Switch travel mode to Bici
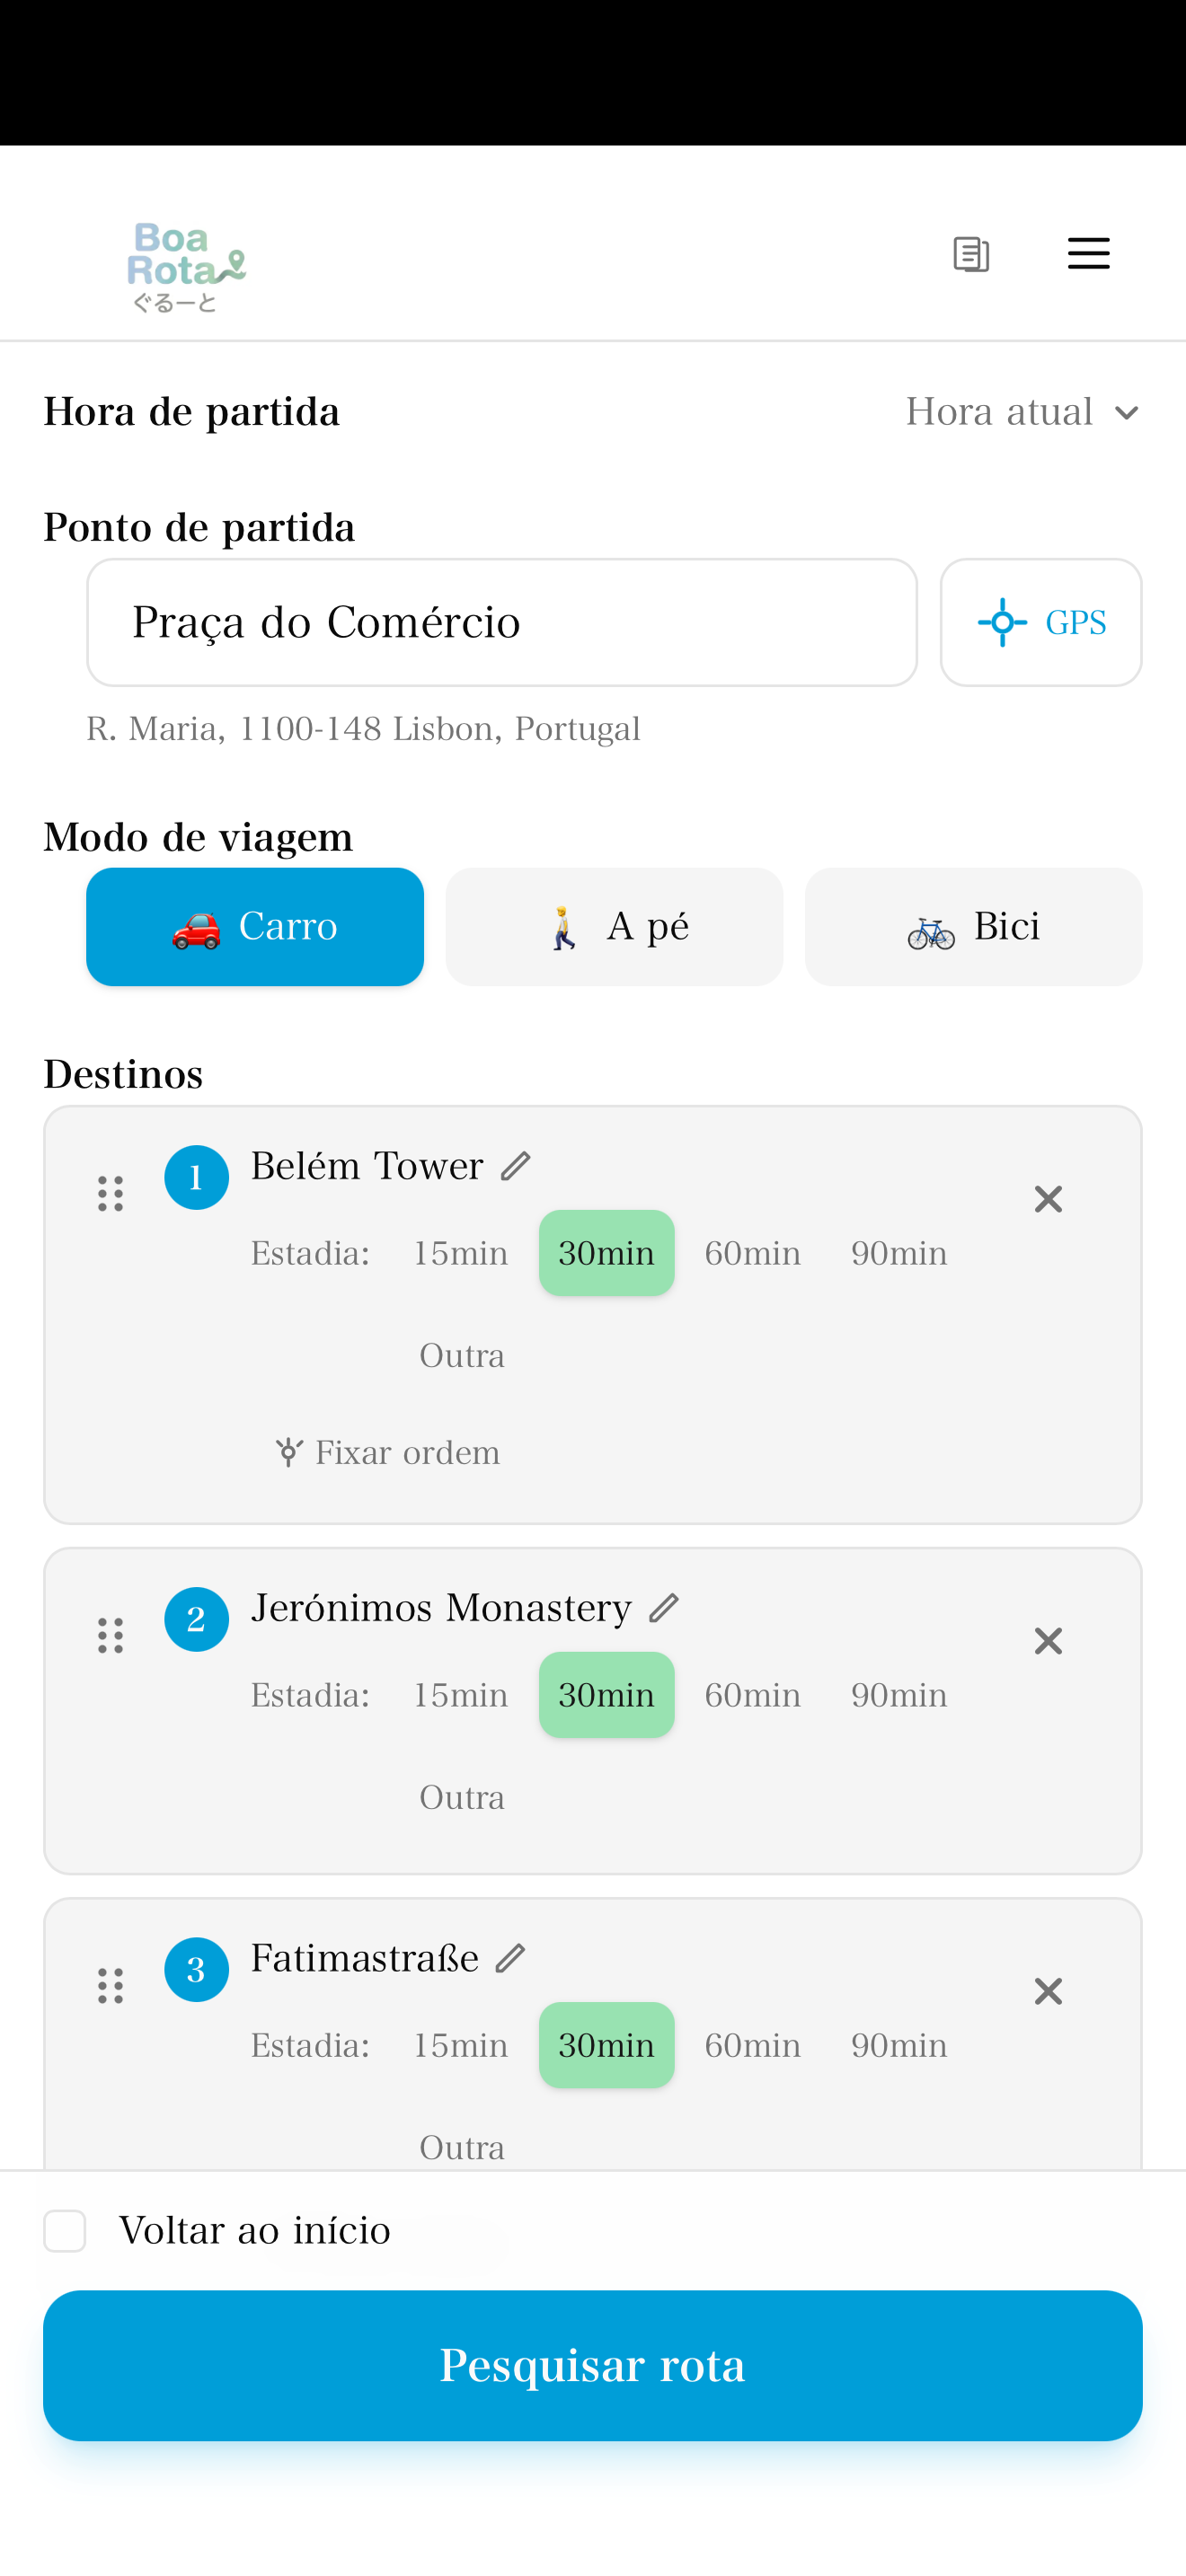Screen dimensions: 1186x2576 tap(973, 927)
